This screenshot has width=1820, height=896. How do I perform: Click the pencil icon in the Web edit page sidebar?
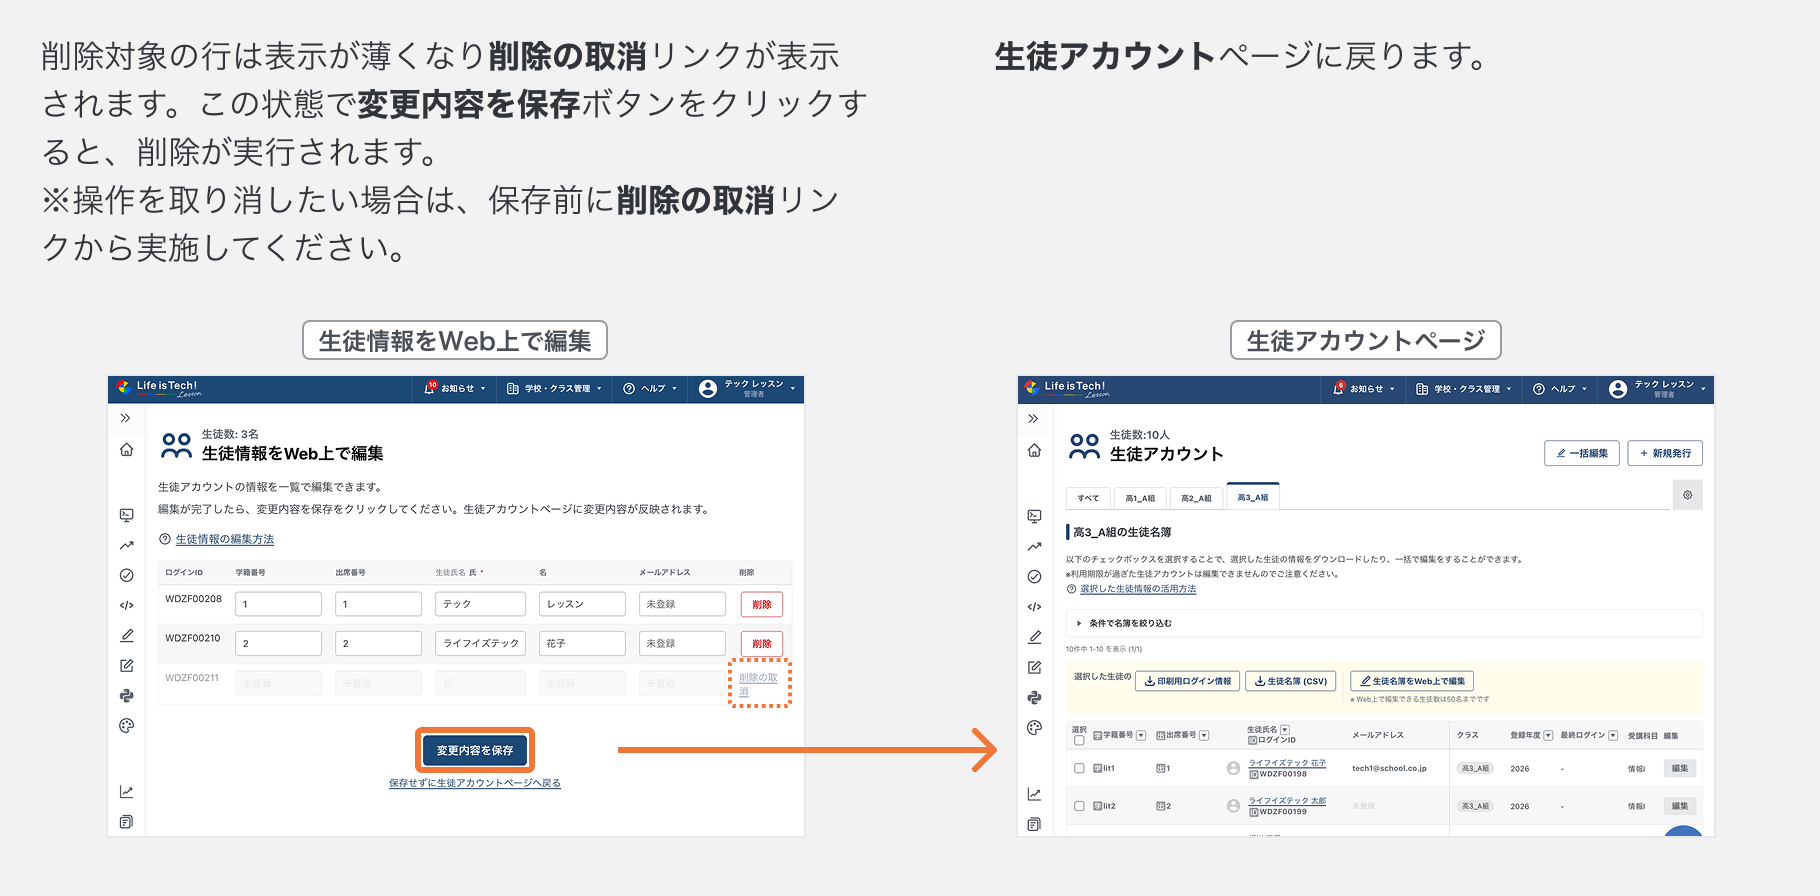[126, 635]
